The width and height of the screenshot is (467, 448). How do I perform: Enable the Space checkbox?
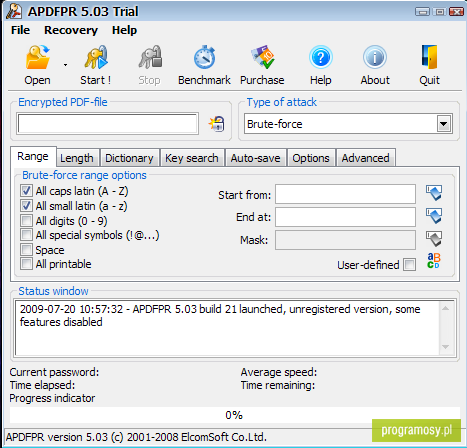click(x=26, y=250)
